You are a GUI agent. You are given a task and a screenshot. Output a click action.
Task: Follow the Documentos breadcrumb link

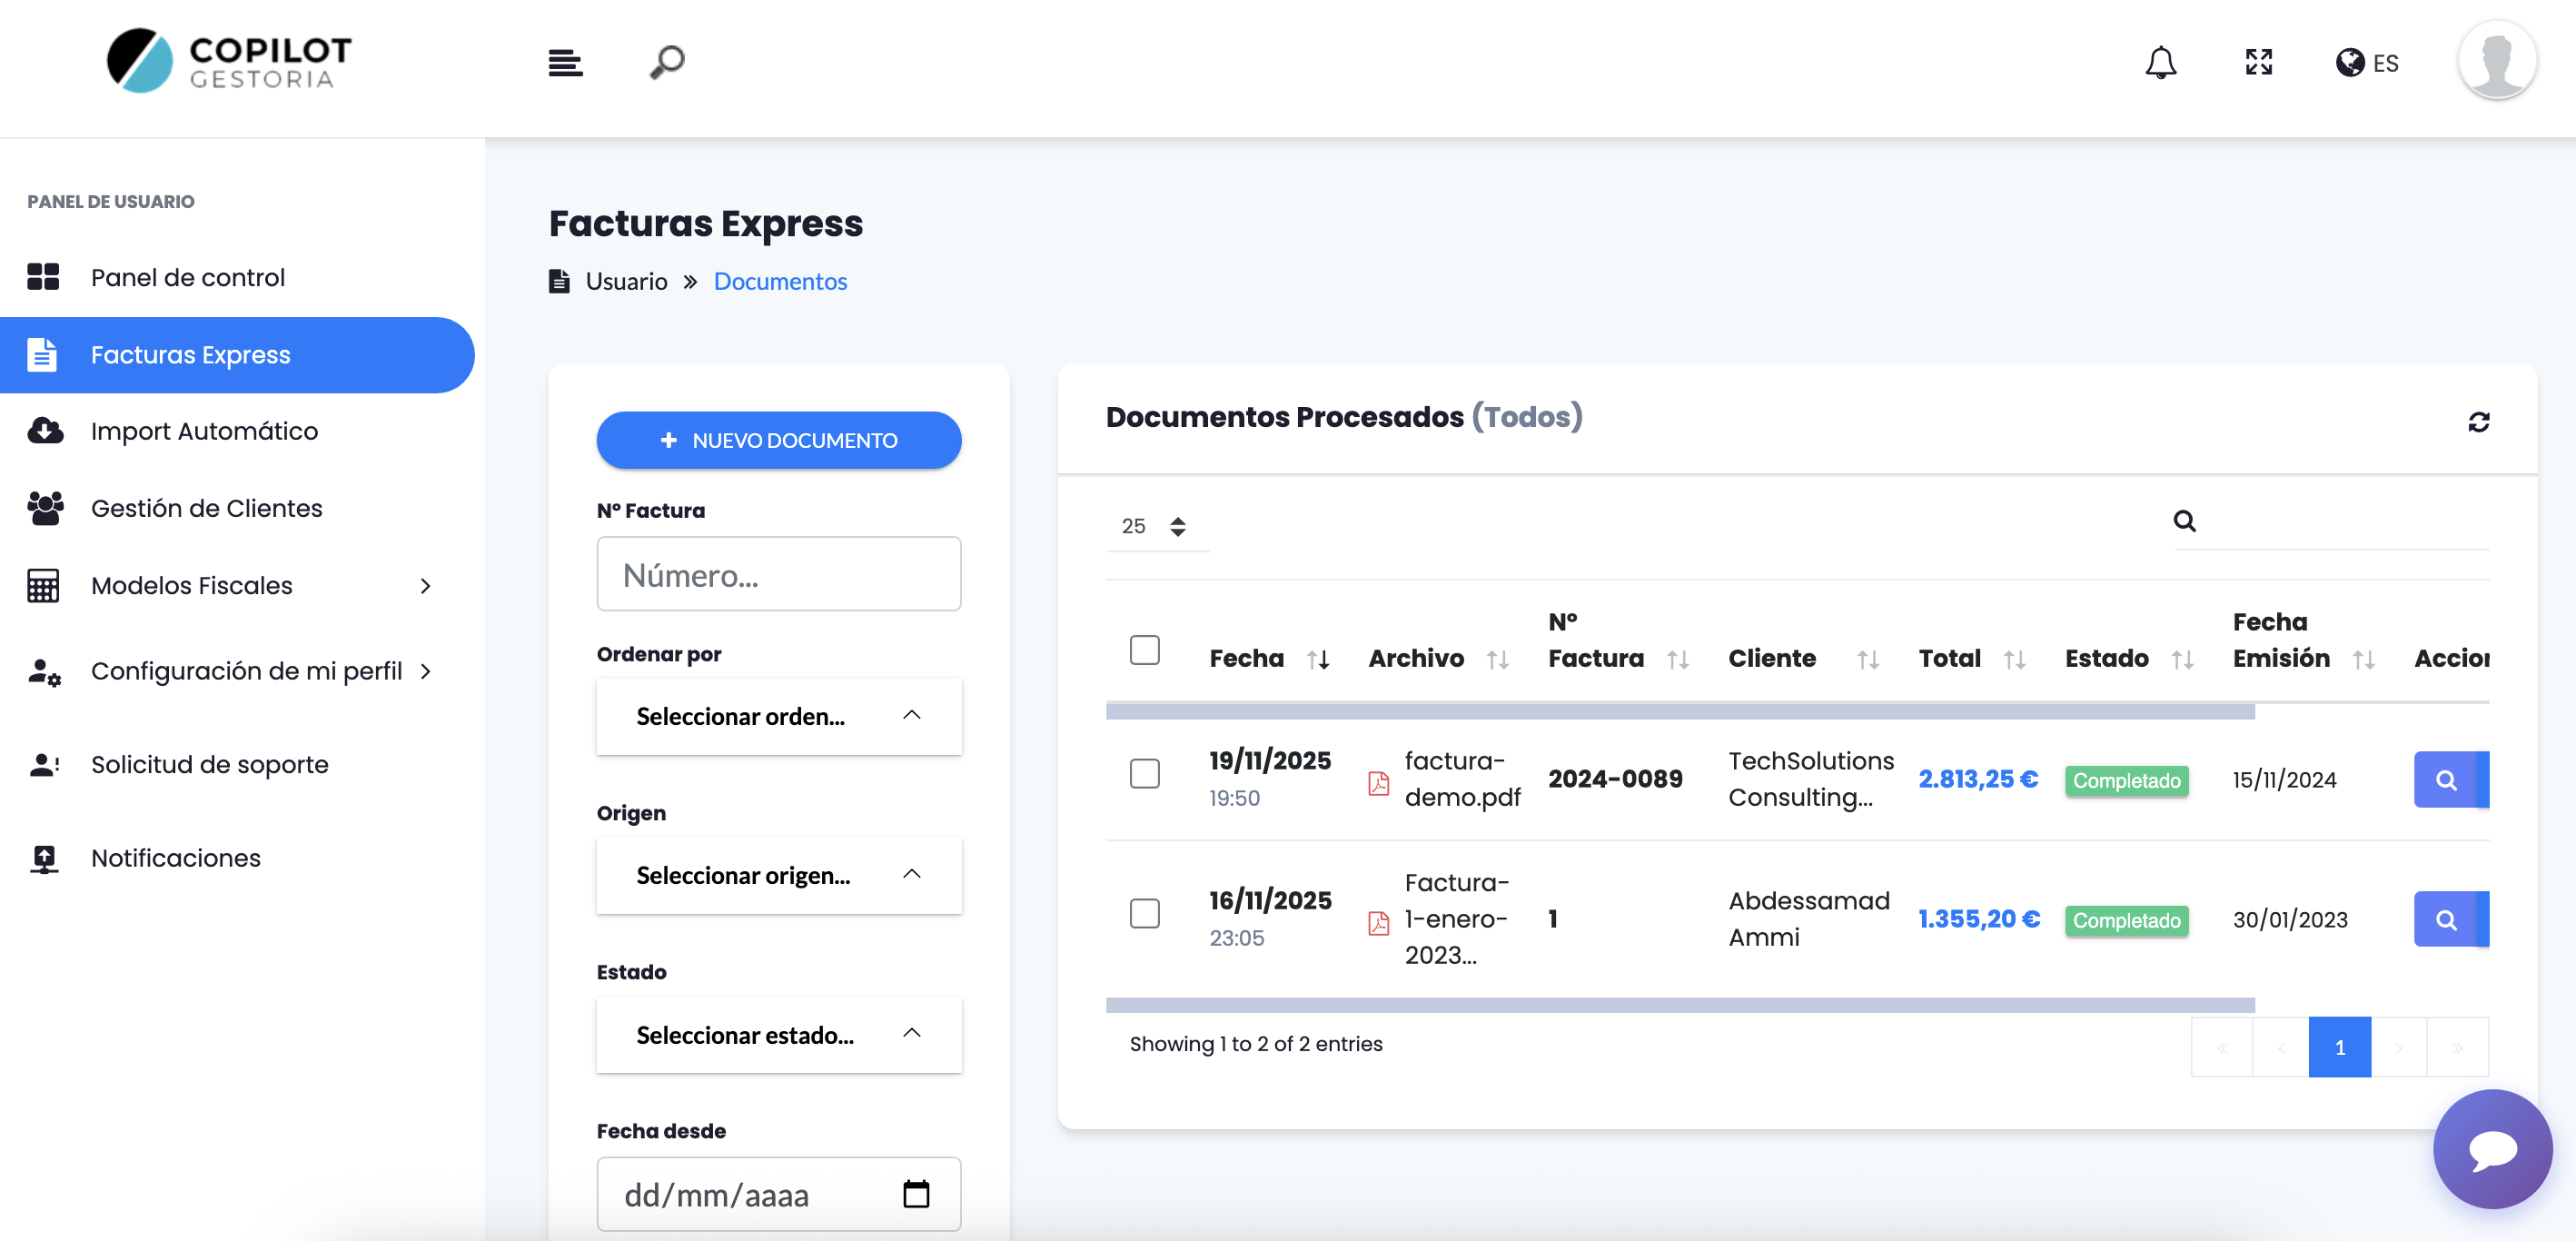point(780,281)
